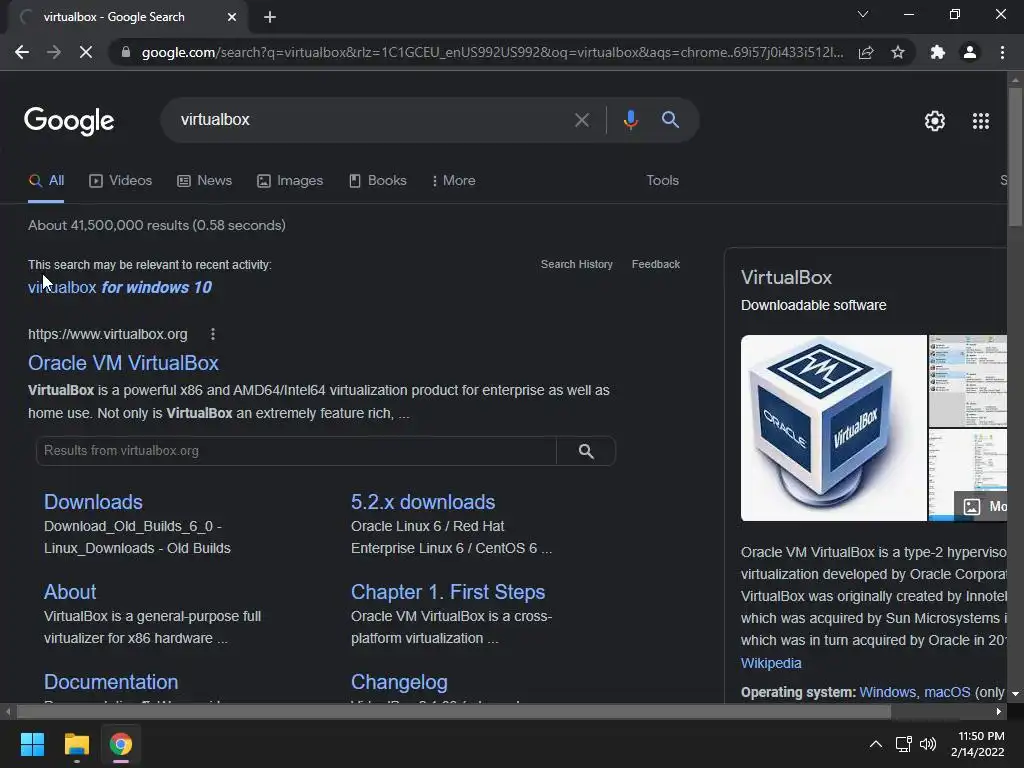Click the horizontal scrollbar thumb

click(453, 712)
